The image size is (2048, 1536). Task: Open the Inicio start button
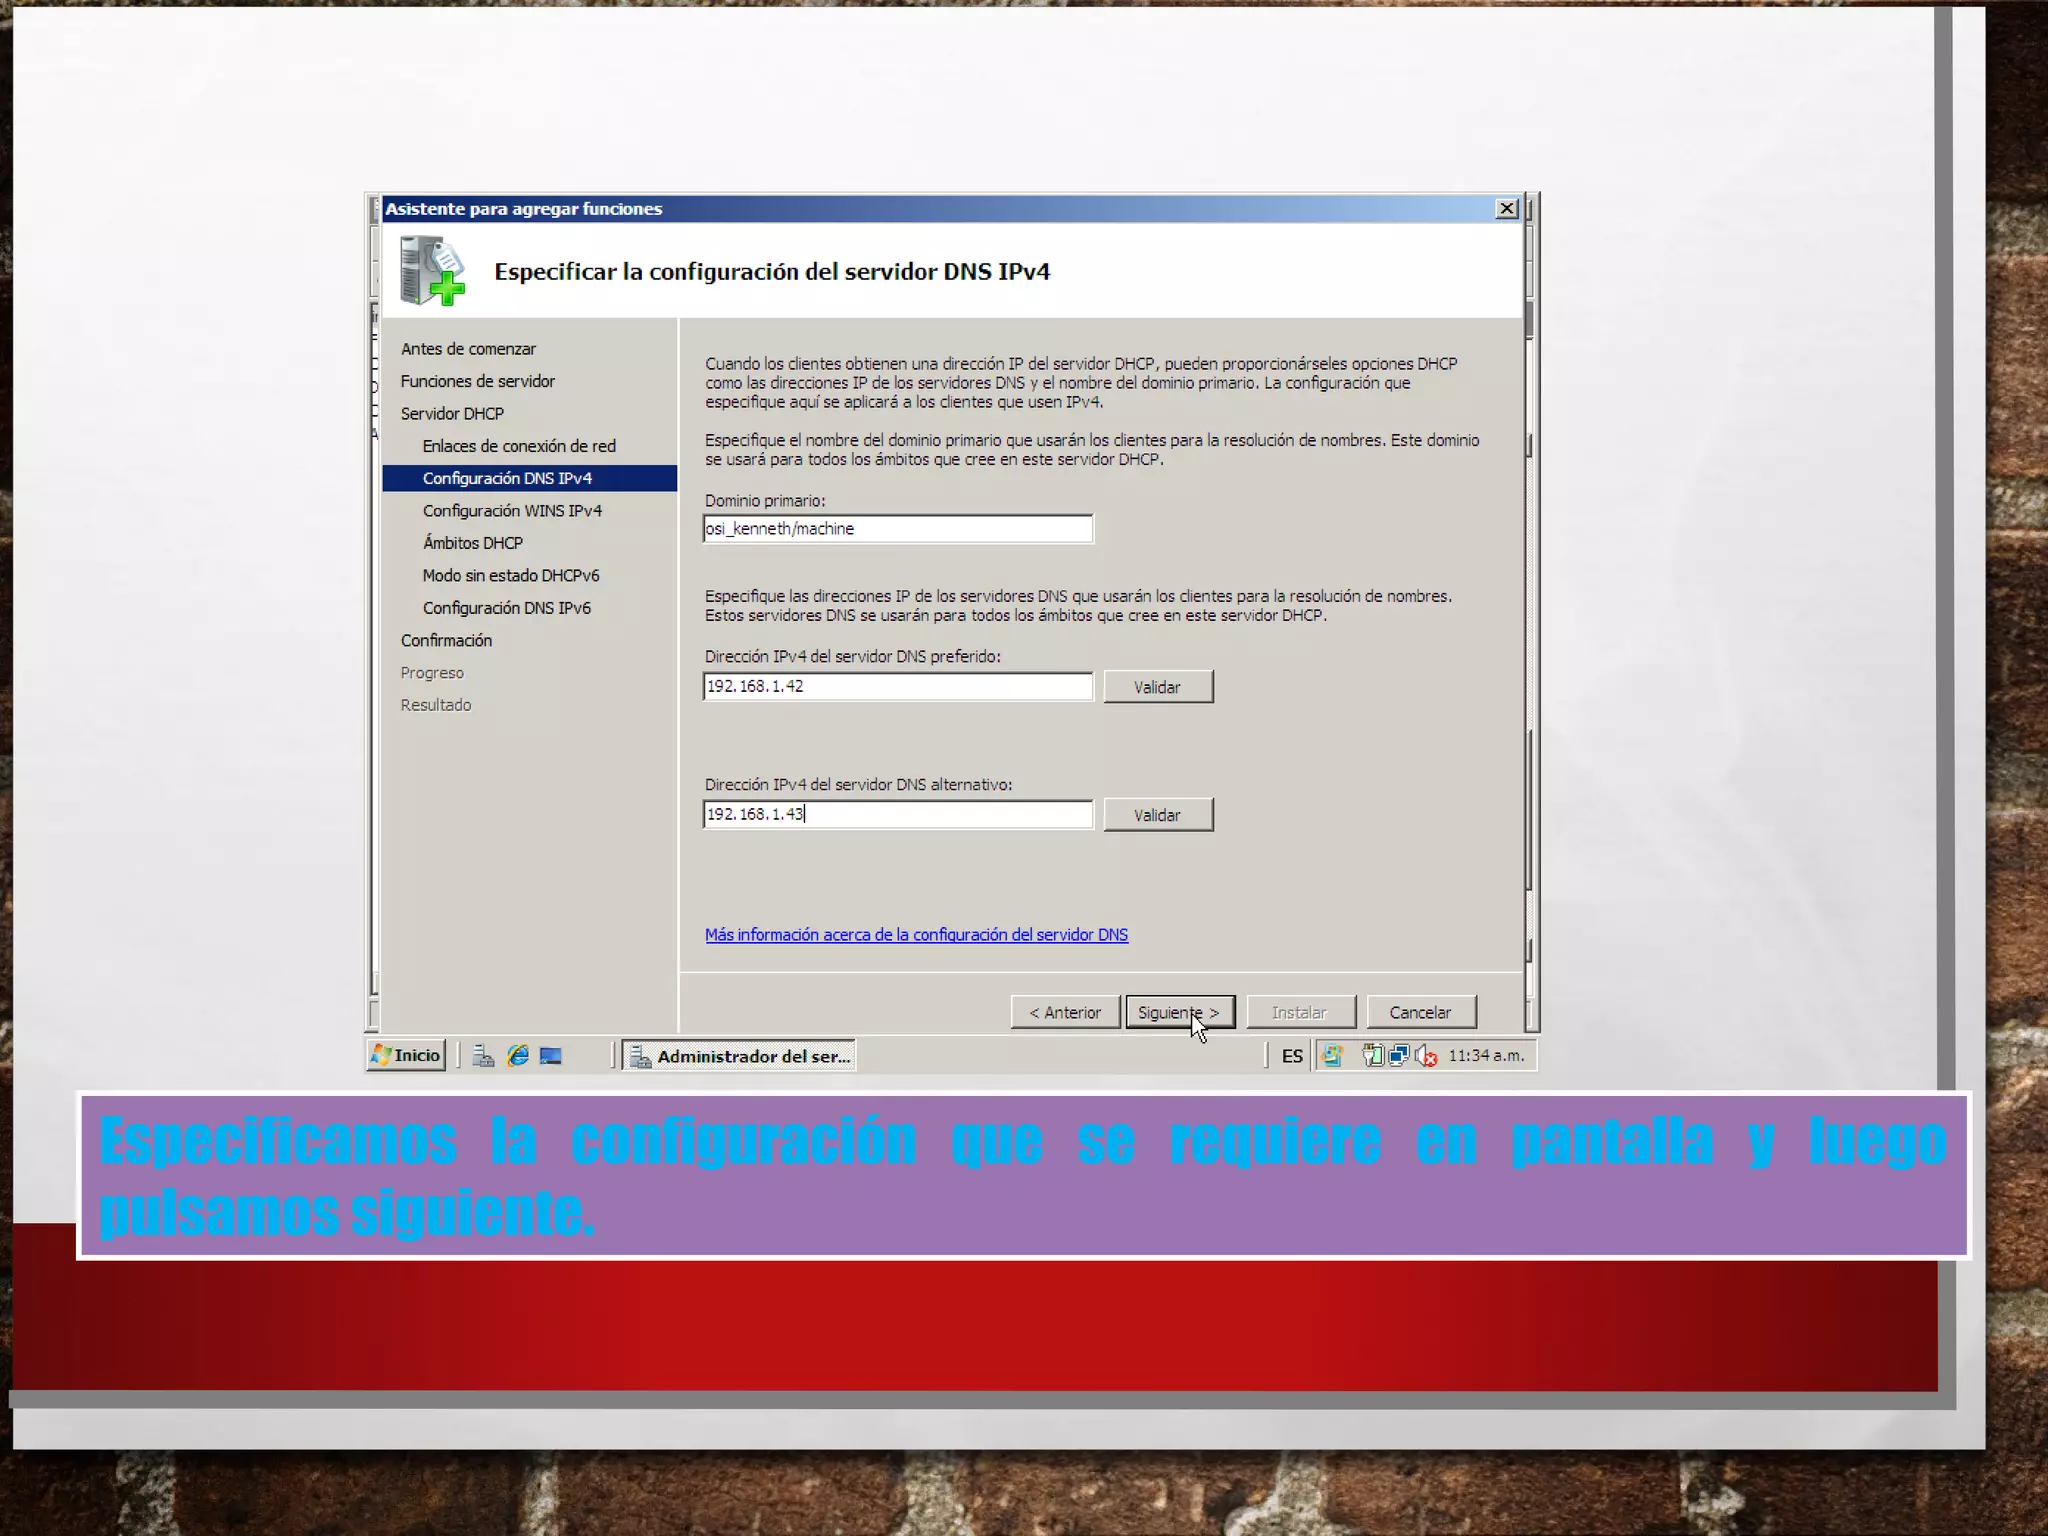coord(406,1056)
